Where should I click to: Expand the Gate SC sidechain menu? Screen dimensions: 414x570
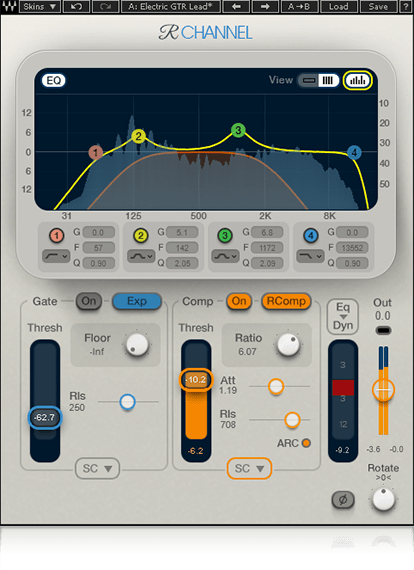(97, 468)
